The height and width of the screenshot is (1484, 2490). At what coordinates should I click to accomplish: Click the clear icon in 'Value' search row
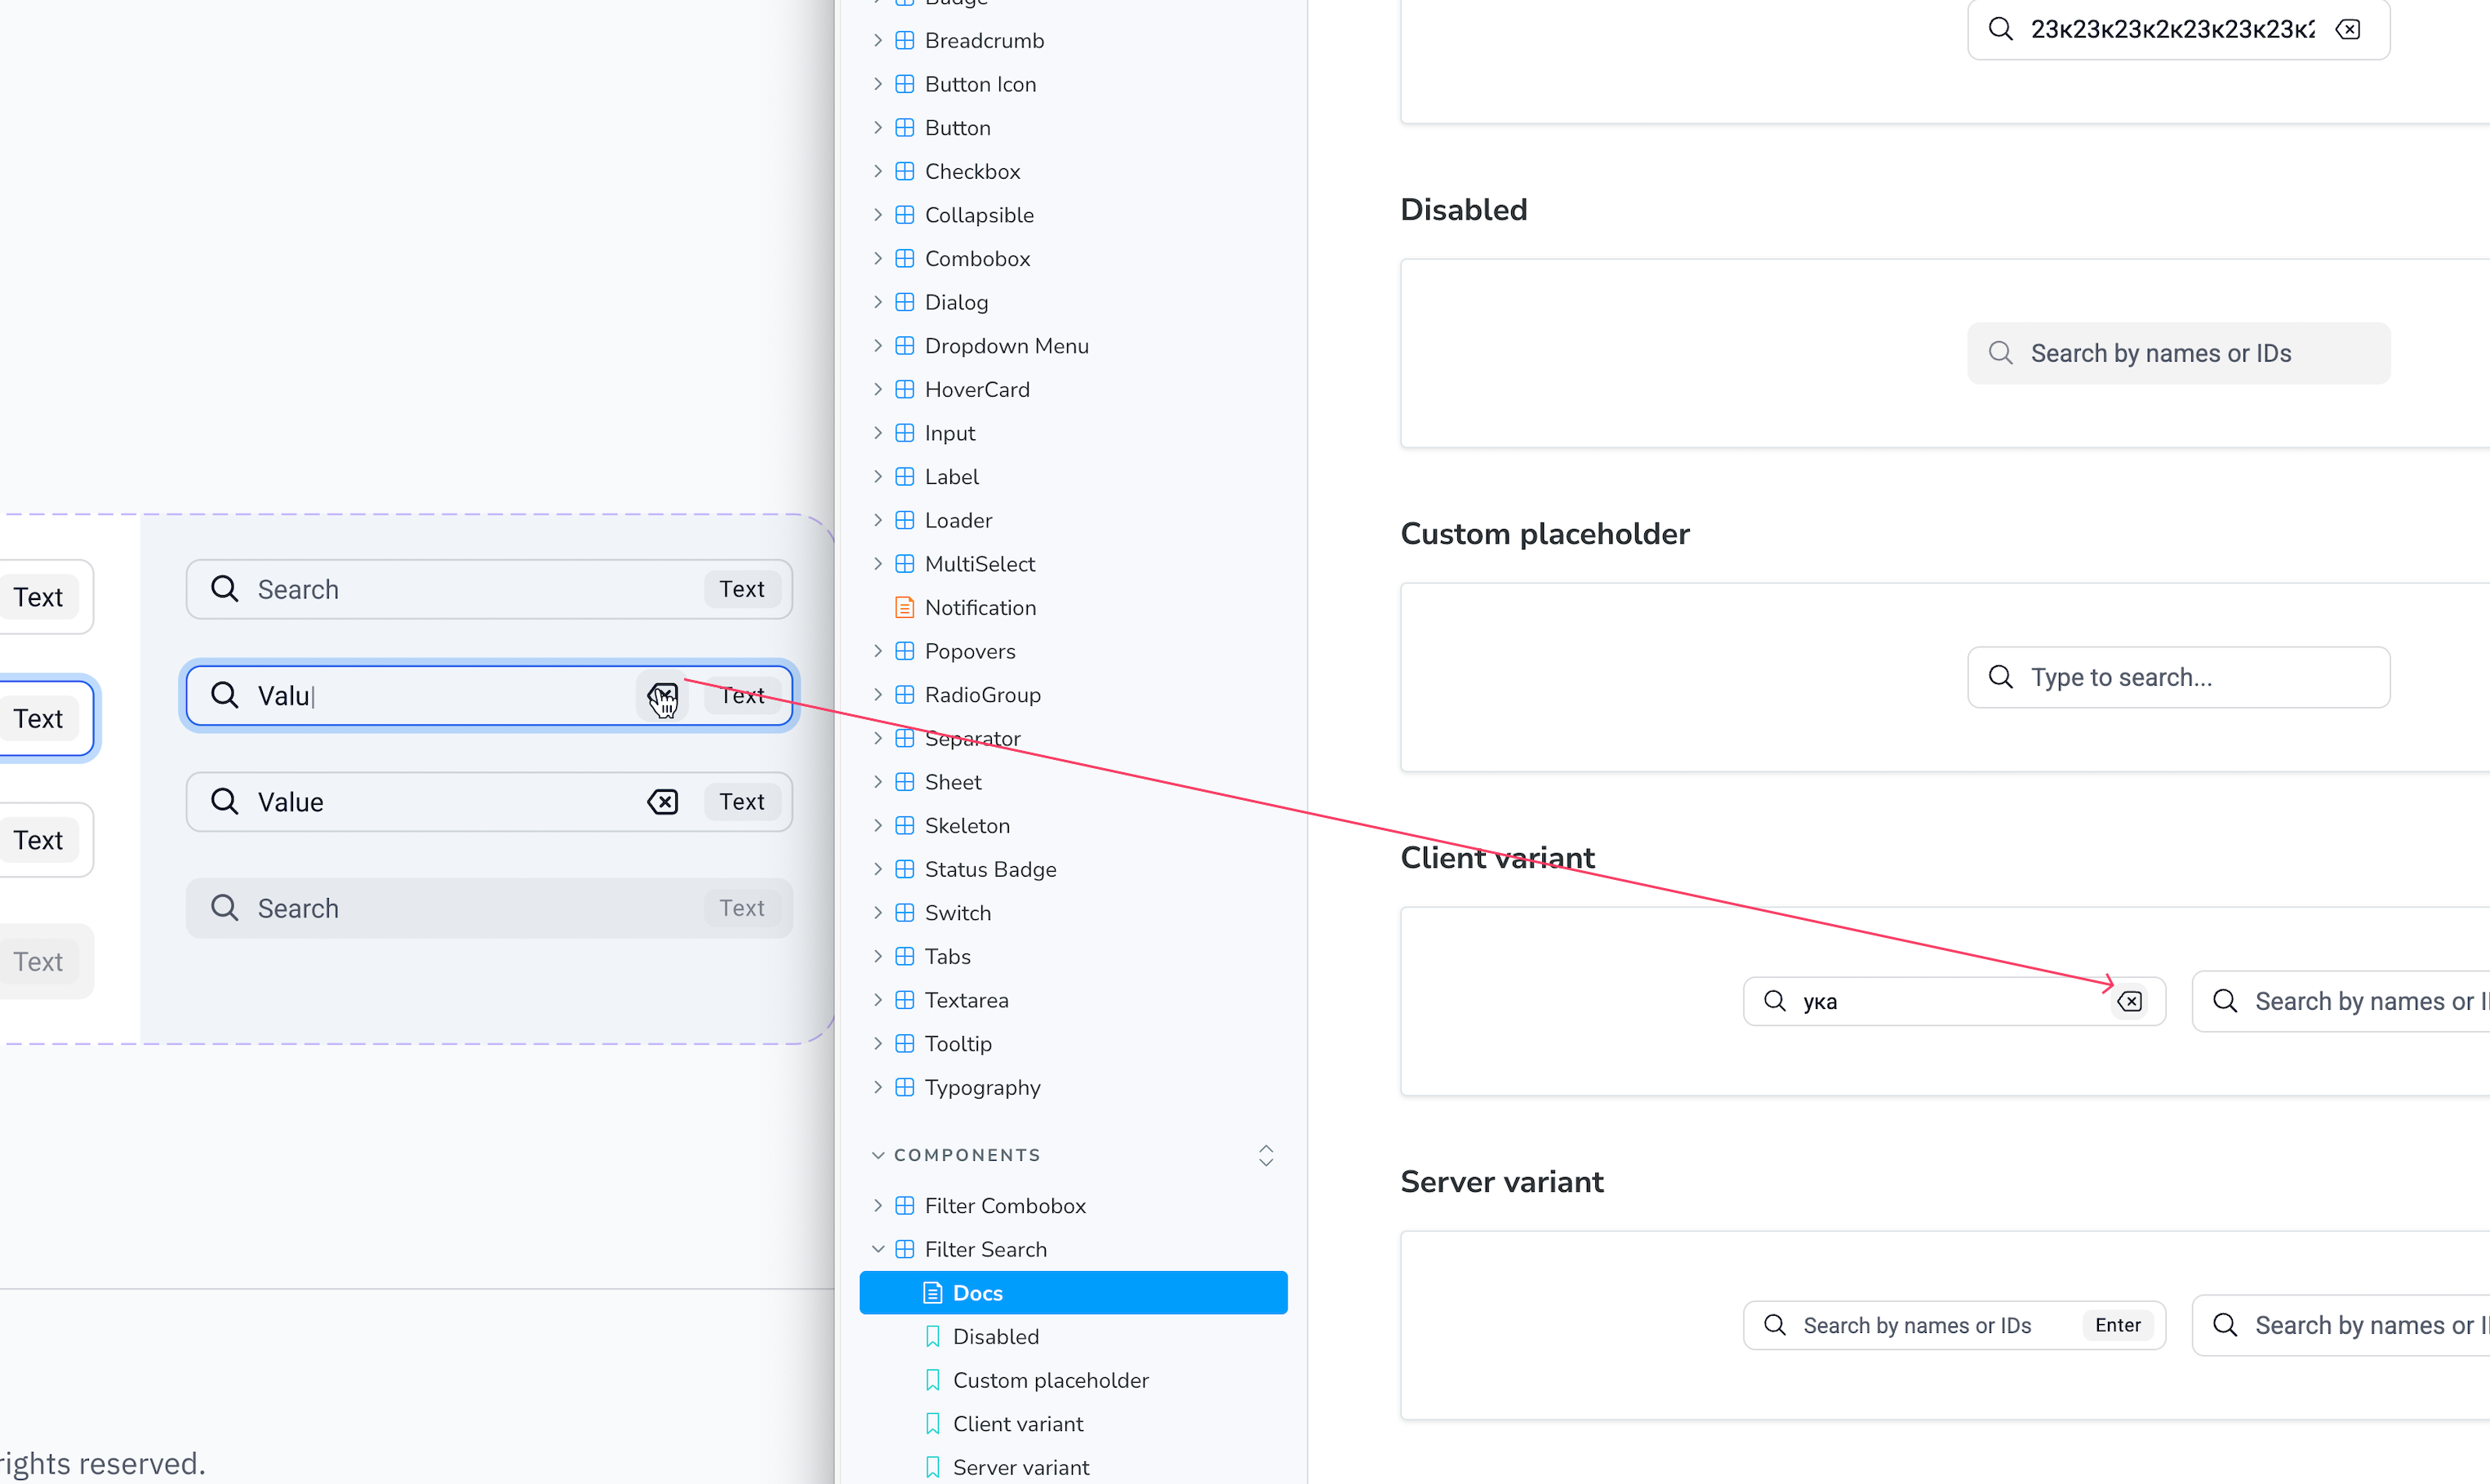tap(663, 801)
